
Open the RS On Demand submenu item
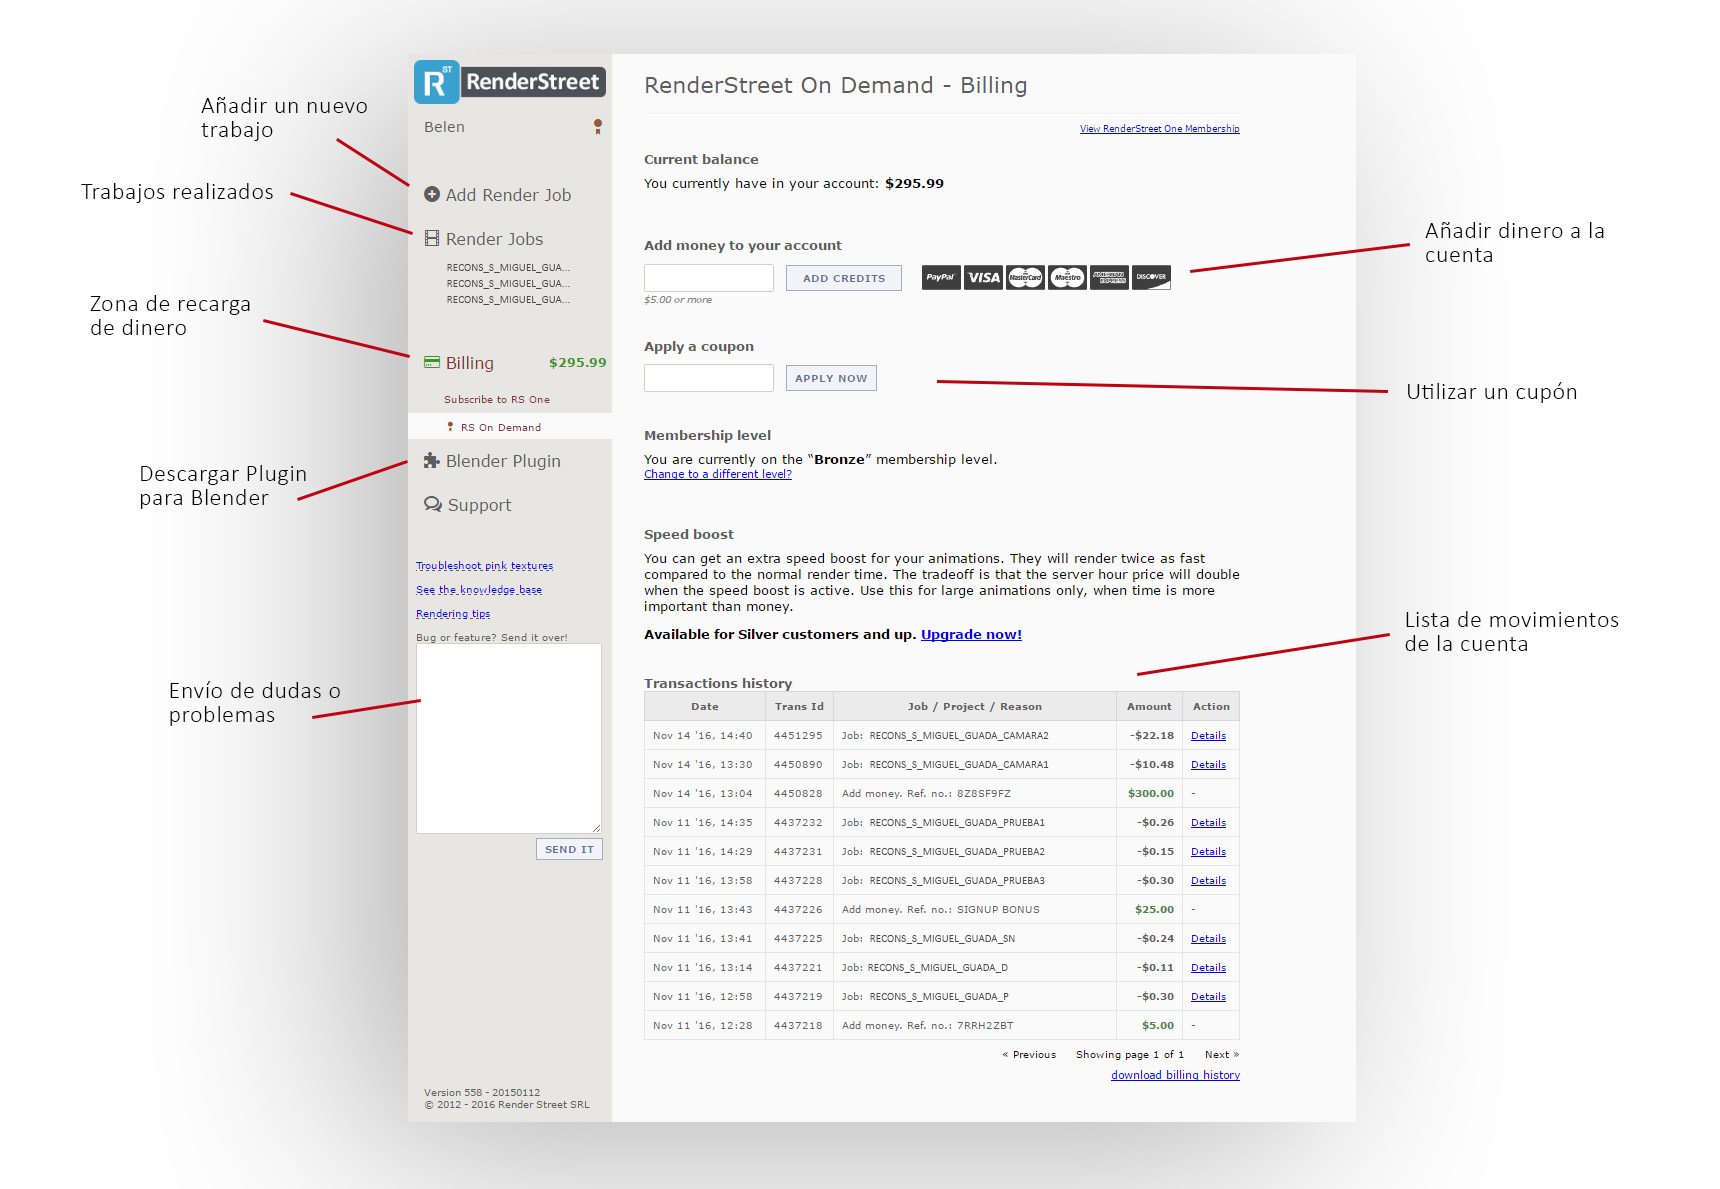point(500,427)
